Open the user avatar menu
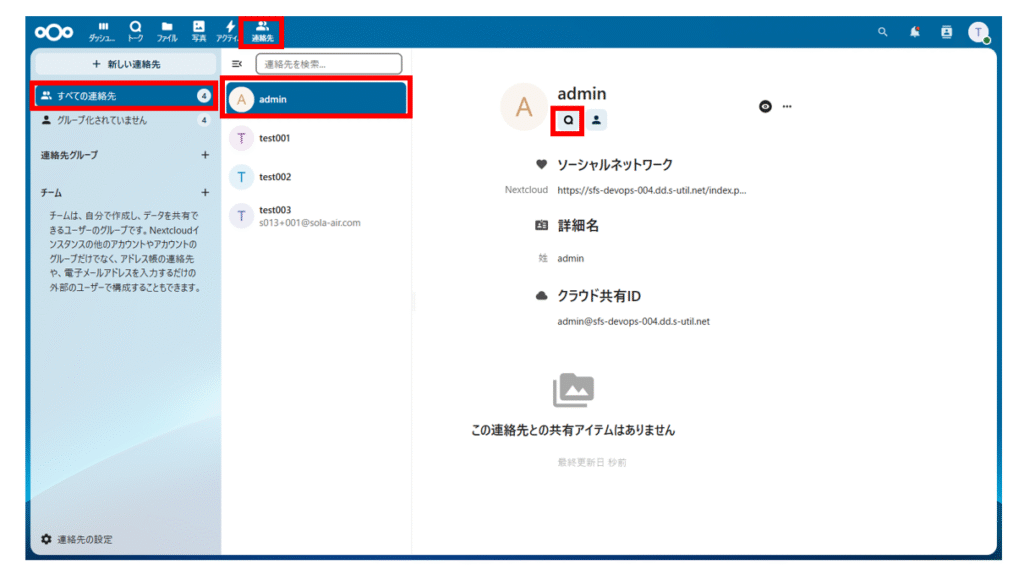 point(978,32)
